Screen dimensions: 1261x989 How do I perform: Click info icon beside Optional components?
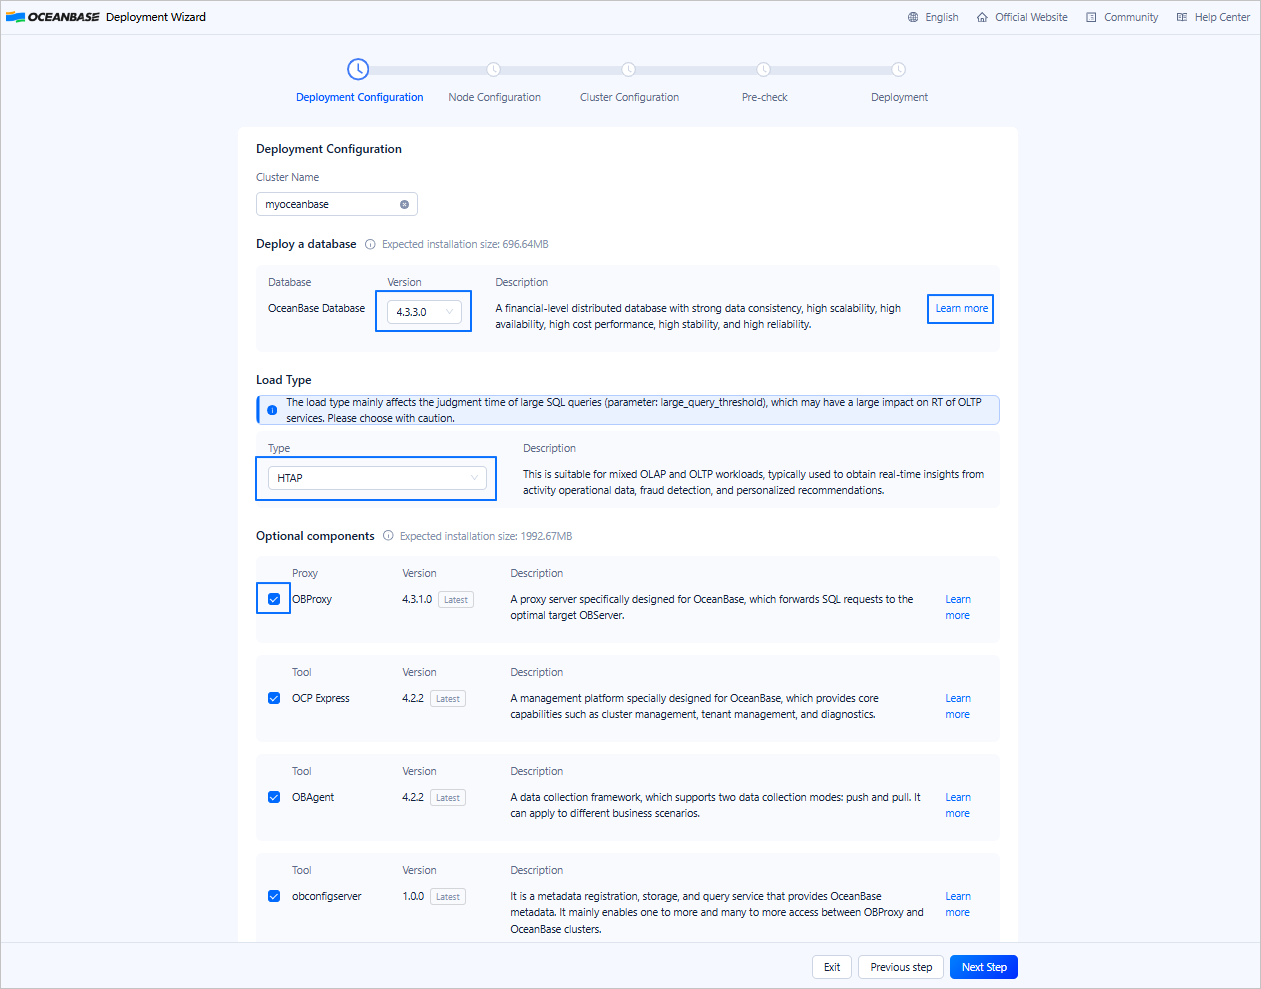coord(388,536)
